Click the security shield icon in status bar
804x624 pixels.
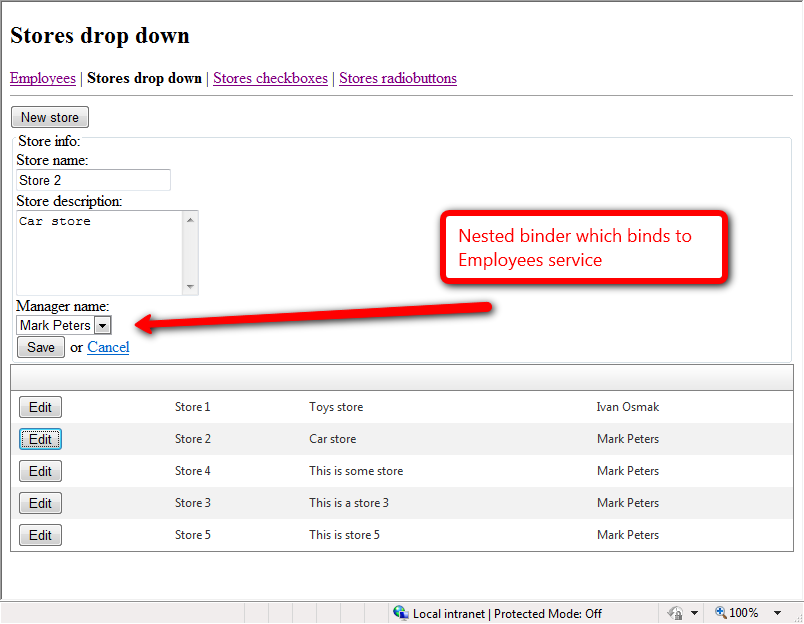(x=674, y=613)
